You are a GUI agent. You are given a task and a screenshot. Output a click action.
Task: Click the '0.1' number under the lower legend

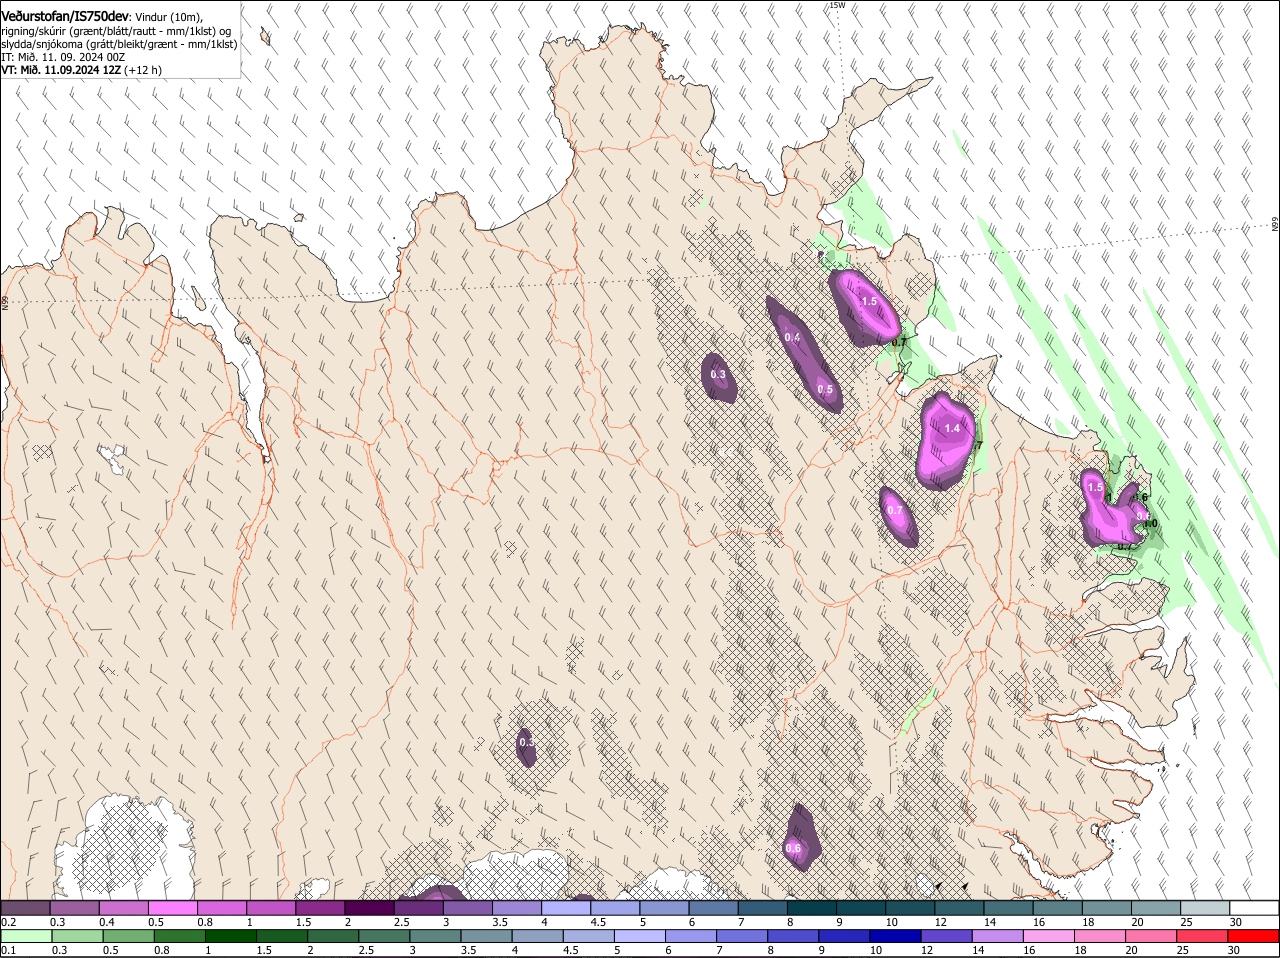[8, 950]
